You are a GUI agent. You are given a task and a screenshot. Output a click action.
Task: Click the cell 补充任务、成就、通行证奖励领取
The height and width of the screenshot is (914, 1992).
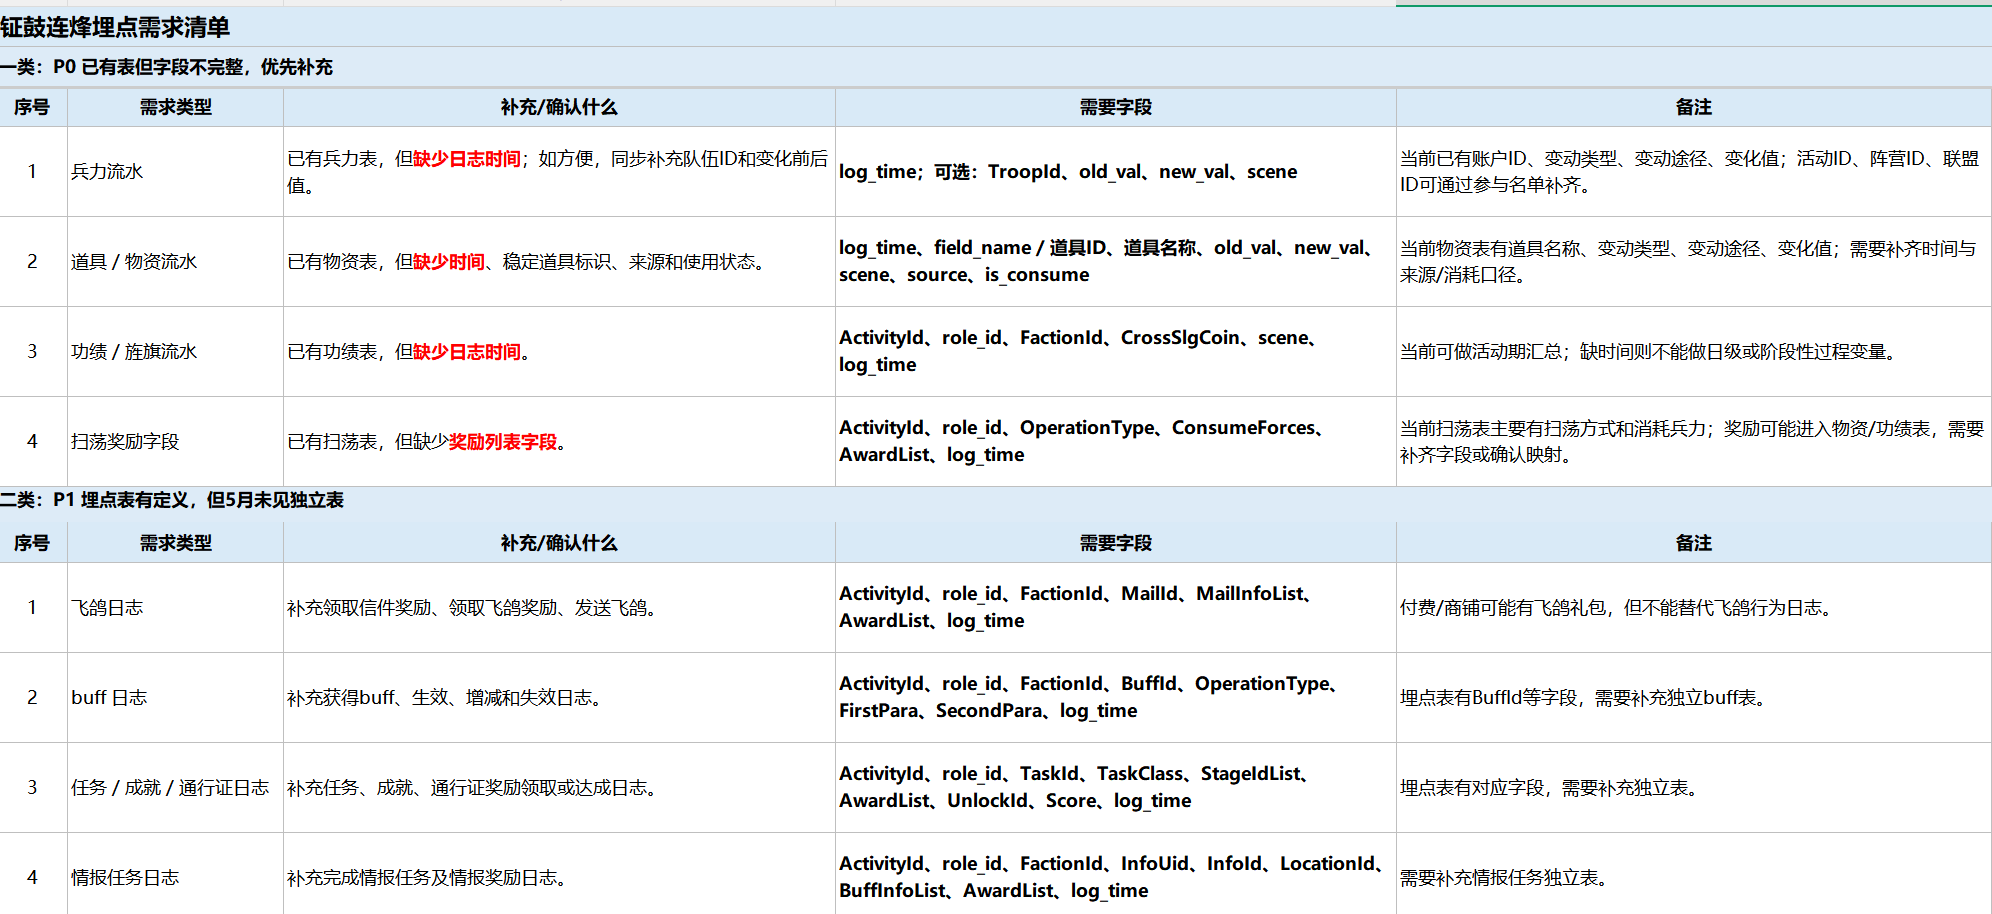(559, 788)
